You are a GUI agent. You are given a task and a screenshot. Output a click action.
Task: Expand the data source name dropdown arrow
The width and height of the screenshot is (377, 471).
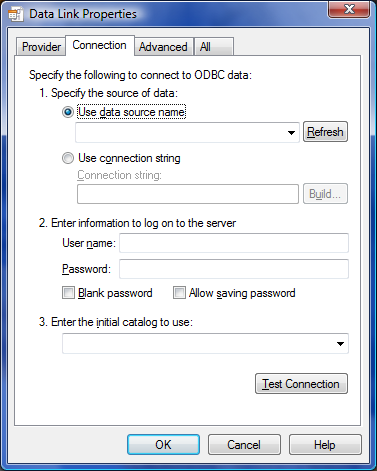(x=291, y=133)
